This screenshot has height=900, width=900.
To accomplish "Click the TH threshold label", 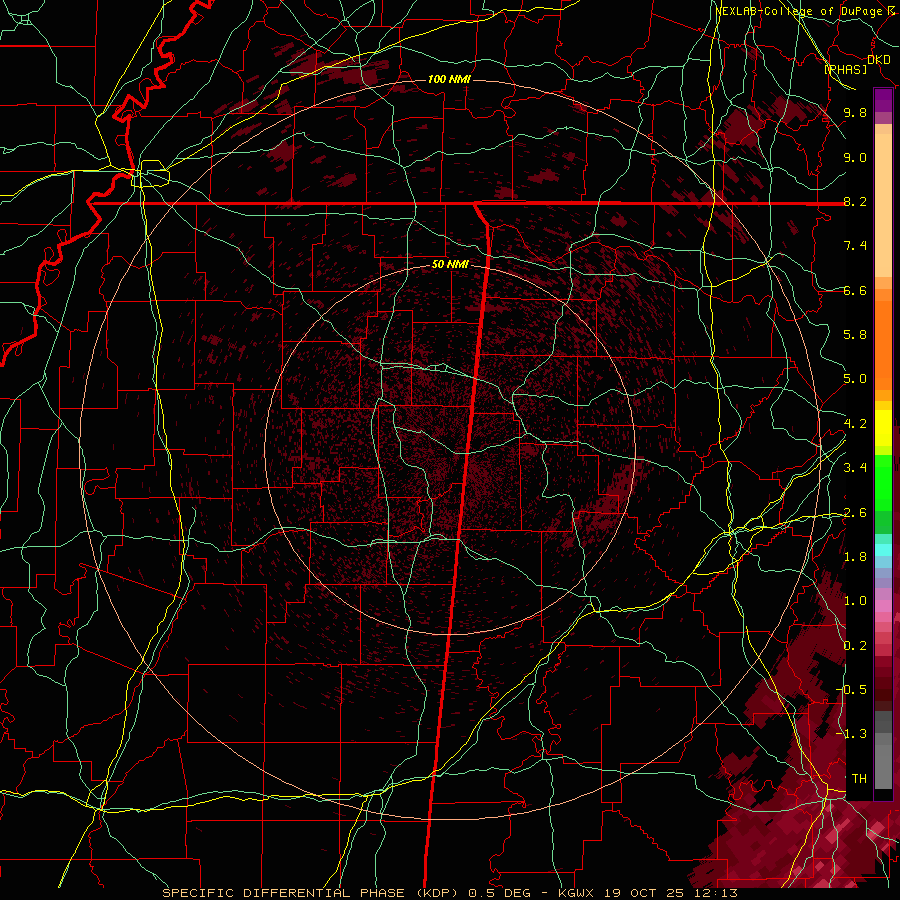I will click(x=859, y=778).
